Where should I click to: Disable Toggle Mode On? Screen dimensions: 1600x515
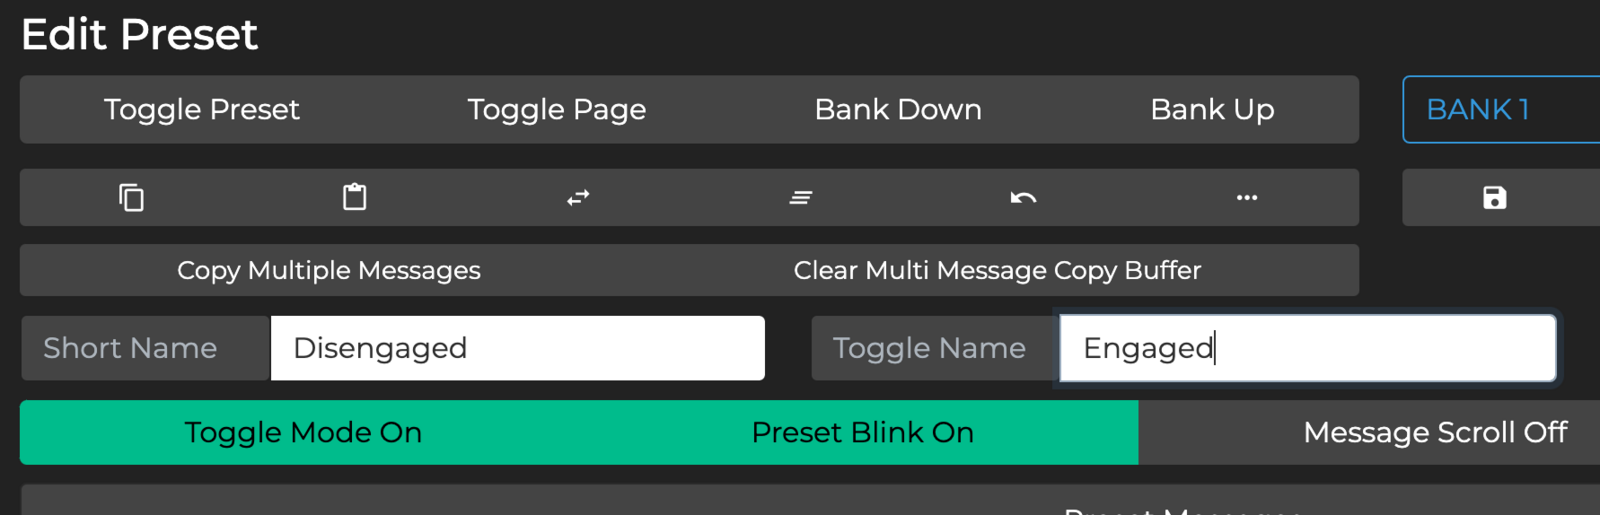[x=303, y=432]
